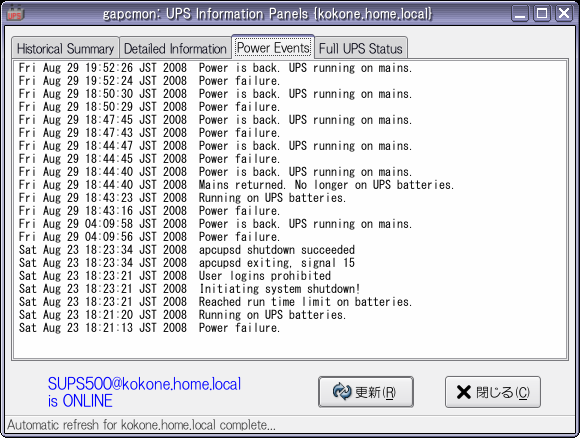Switch to the Historical Summary tab
Viewport: 580px width, 438px height.
click(x=65, y=48)
